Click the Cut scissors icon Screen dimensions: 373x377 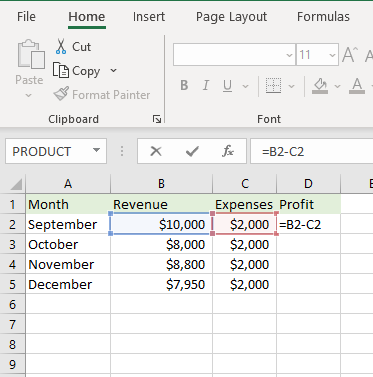[x=61, y=46]
